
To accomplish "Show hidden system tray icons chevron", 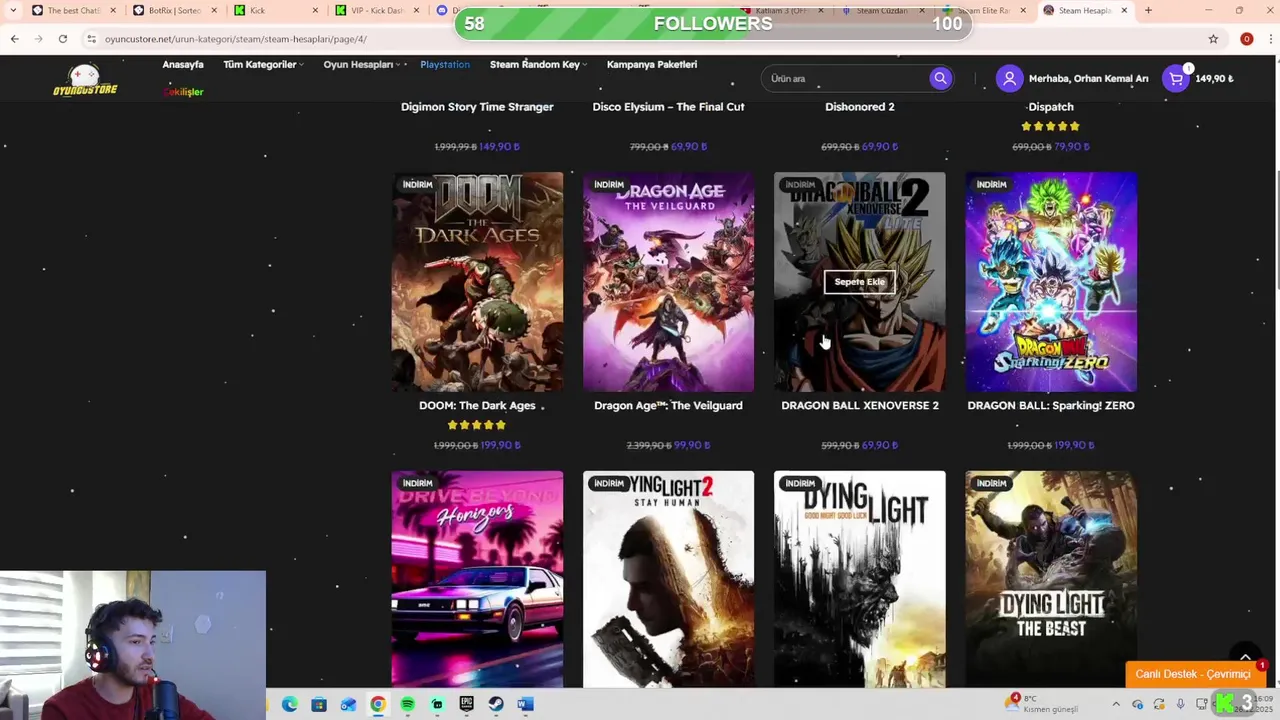I will coord(1116,704).
